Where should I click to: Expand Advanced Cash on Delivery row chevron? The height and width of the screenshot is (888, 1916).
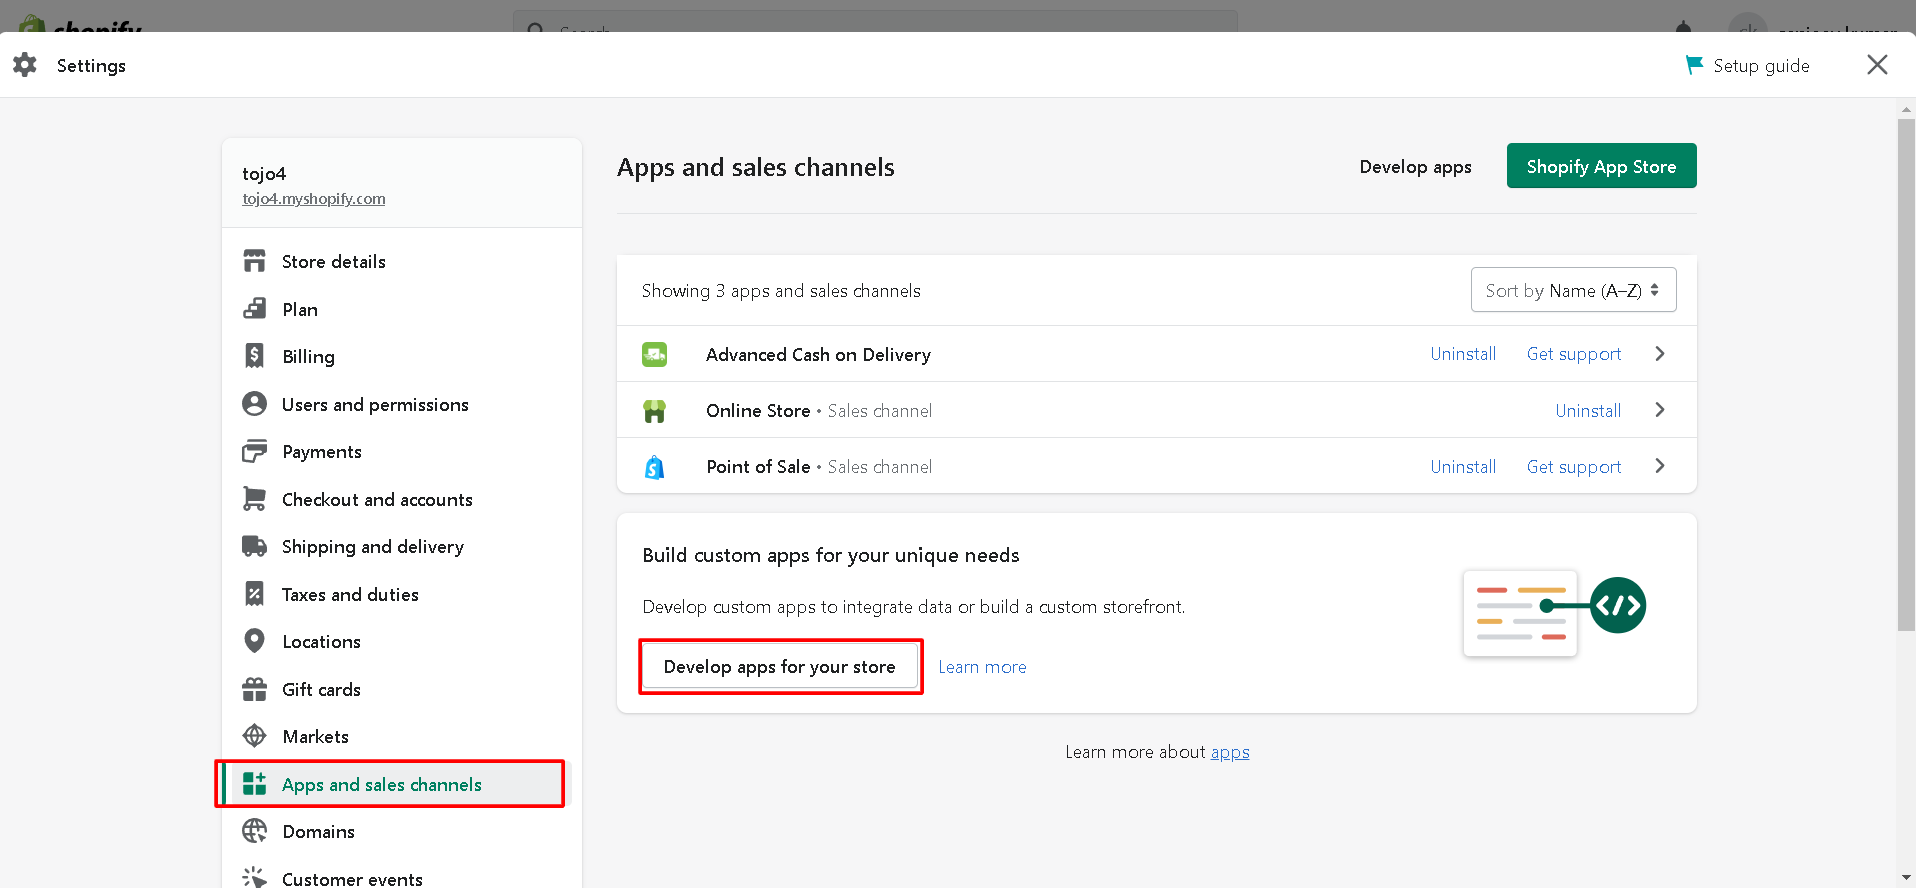tap(1660, 354)
